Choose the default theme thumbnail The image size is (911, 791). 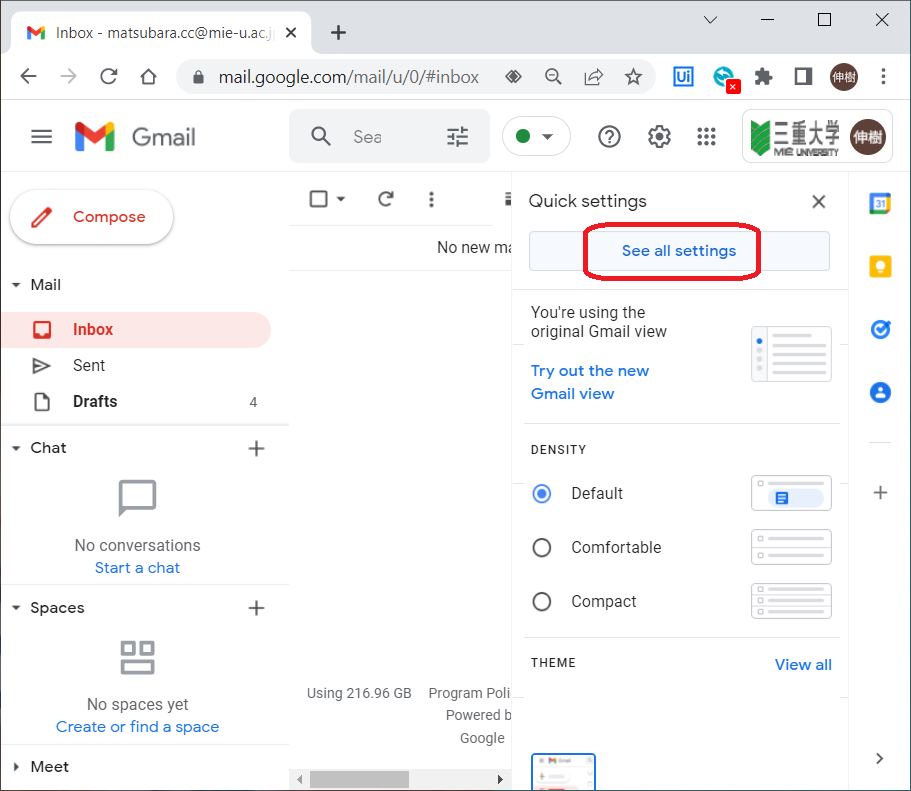click(563, 772)
